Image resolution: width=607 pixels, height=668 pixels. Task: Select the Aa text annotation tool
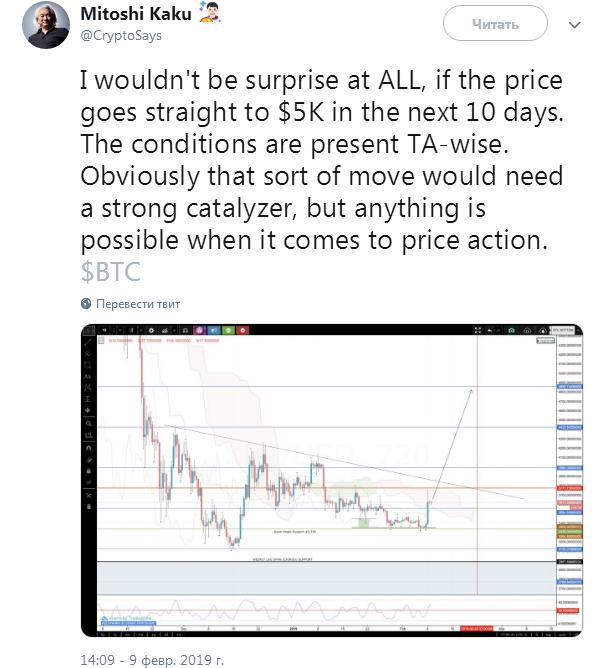pyautogui.click(x=87, y=377)
